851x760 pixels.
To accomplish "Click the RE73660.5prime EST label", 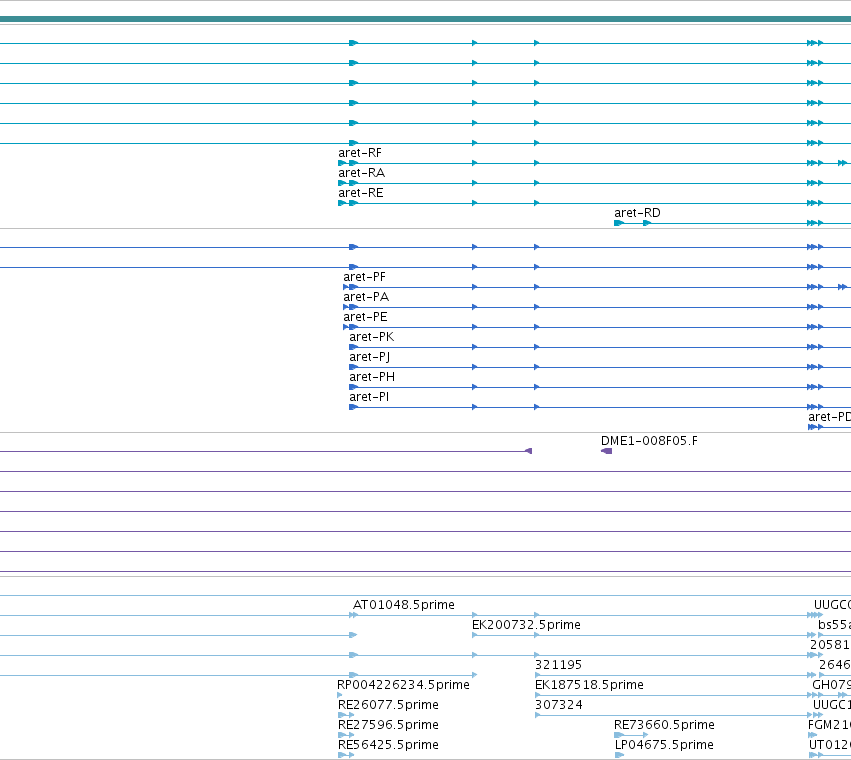I will coord(664,725).
